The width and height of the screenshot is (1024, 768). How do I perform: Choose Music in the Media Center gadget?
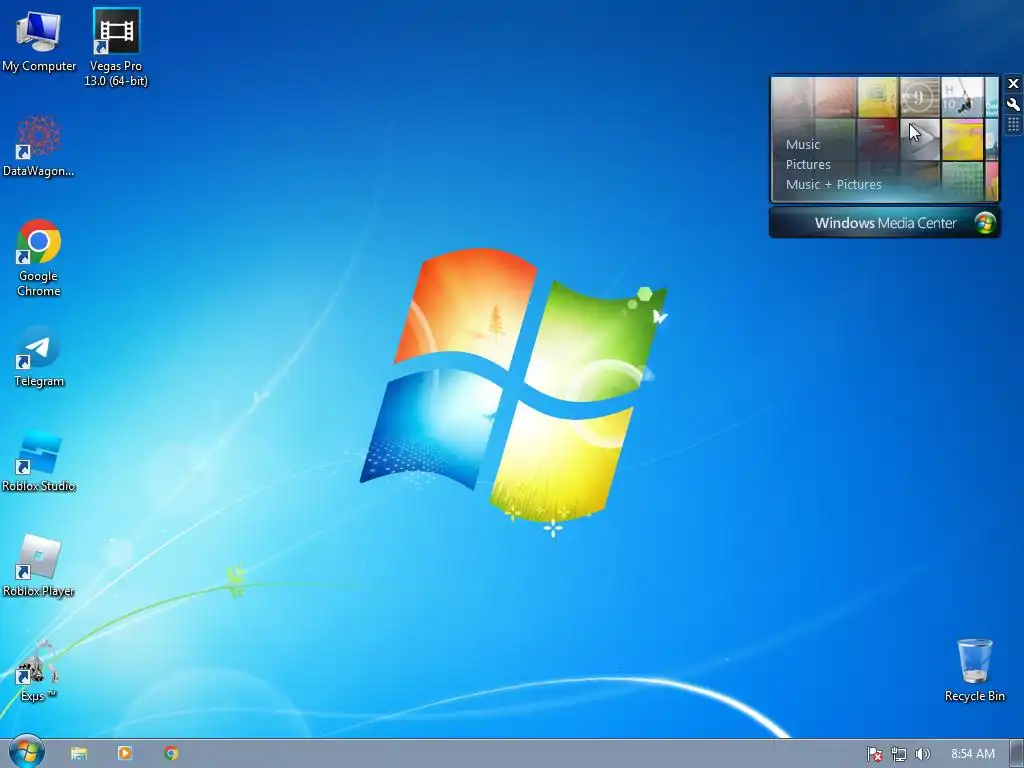(x=803, y=144)
